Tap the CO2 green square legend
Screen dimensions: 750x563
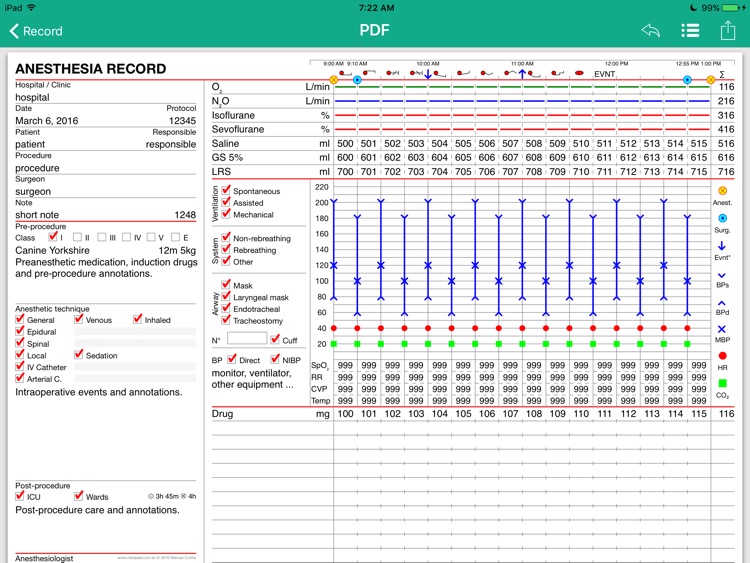click(x=722, y=383)
